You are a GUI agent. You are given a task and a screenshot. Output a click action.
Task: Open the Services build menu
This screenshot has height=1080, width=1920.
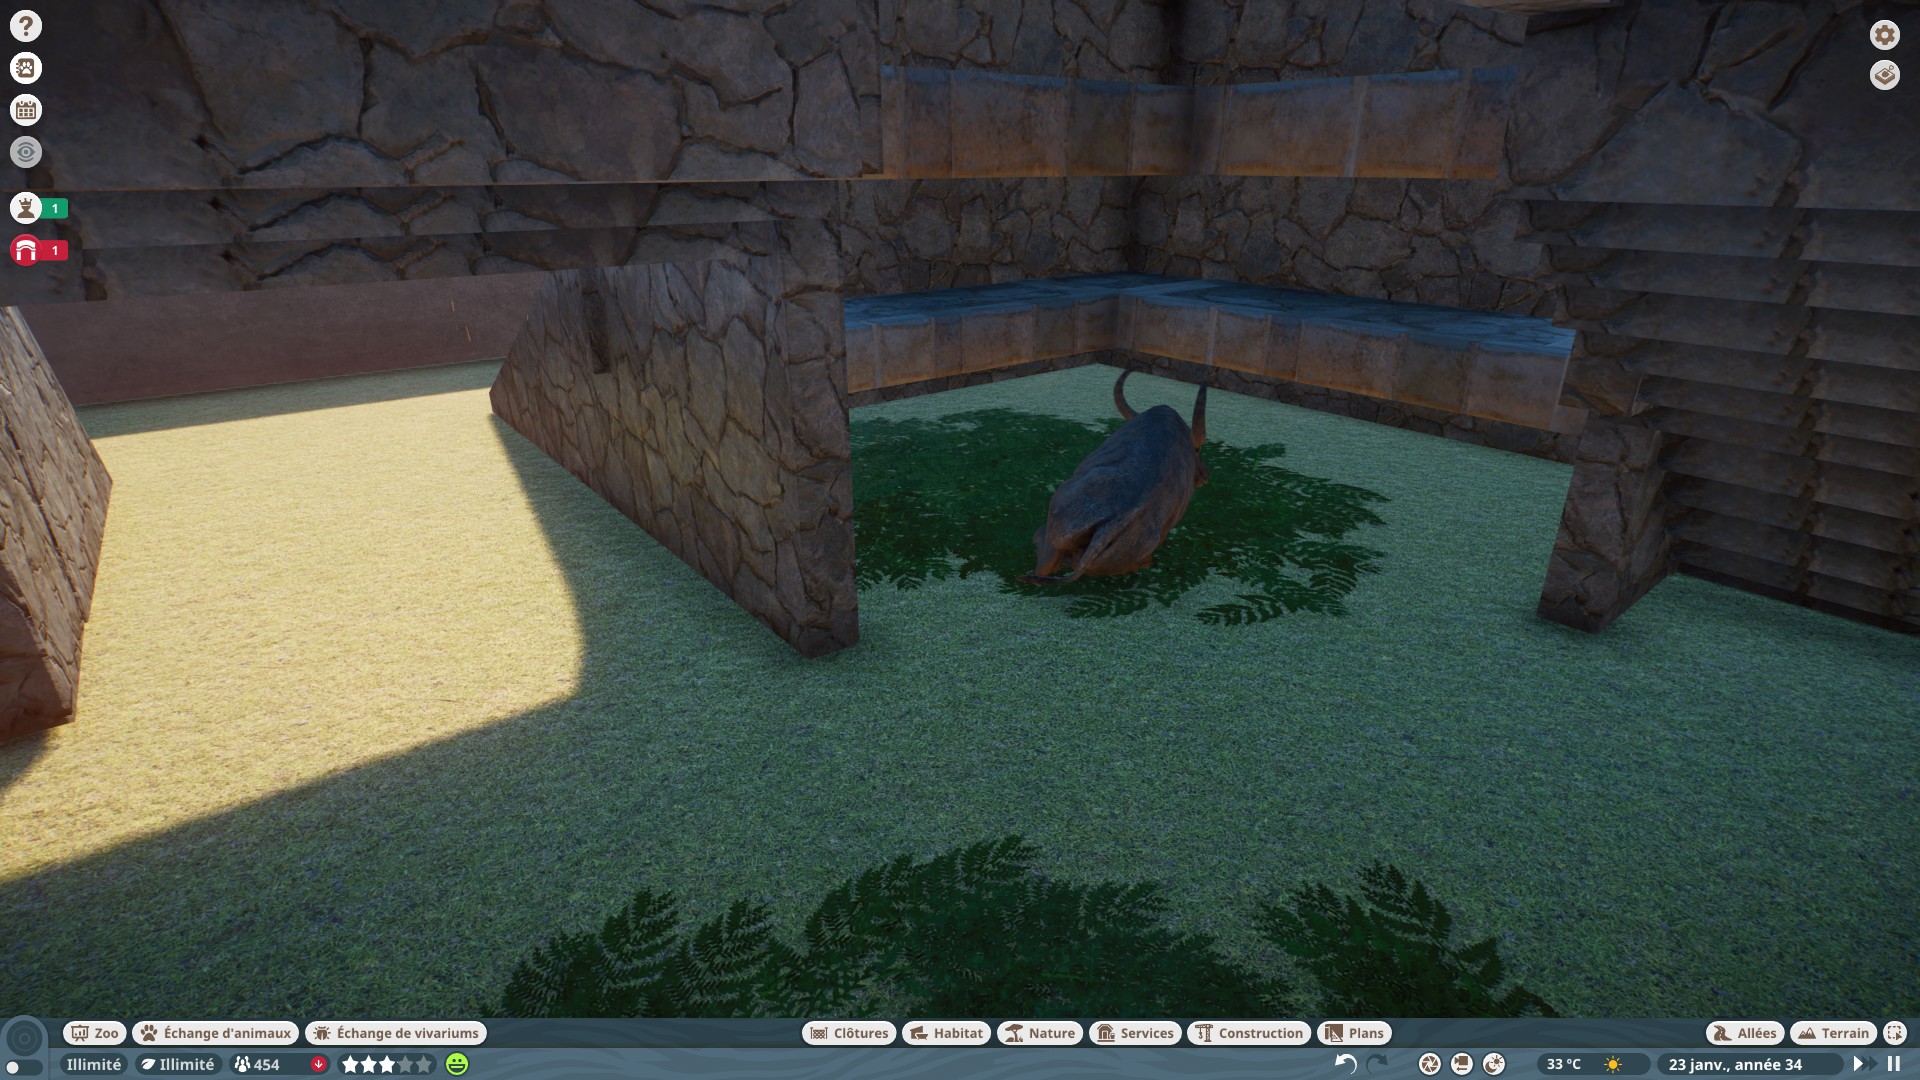click(x=1135, y=1033)
